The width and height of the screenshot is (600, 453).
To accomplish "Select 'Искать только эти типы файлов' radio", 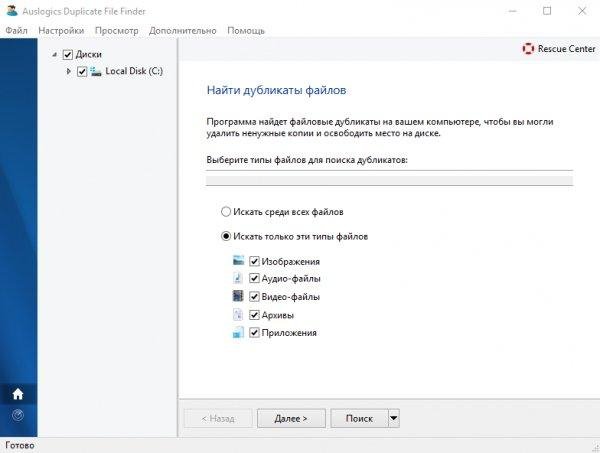I will (x=226, y=236).
